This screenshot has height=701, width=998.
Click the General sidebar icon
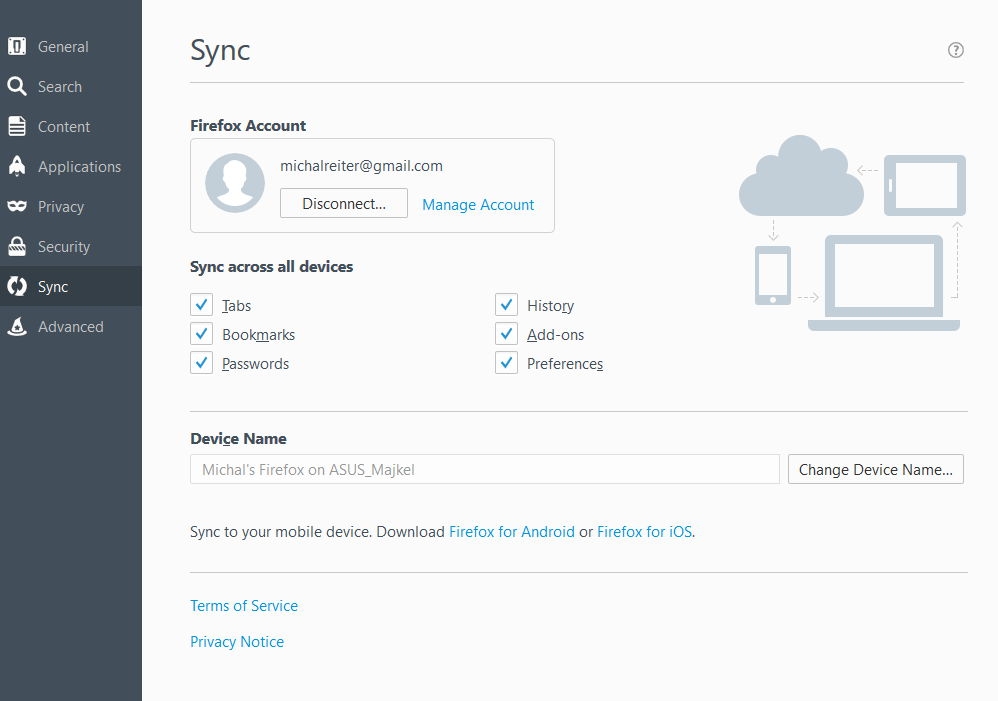click(x=17, y=46)
